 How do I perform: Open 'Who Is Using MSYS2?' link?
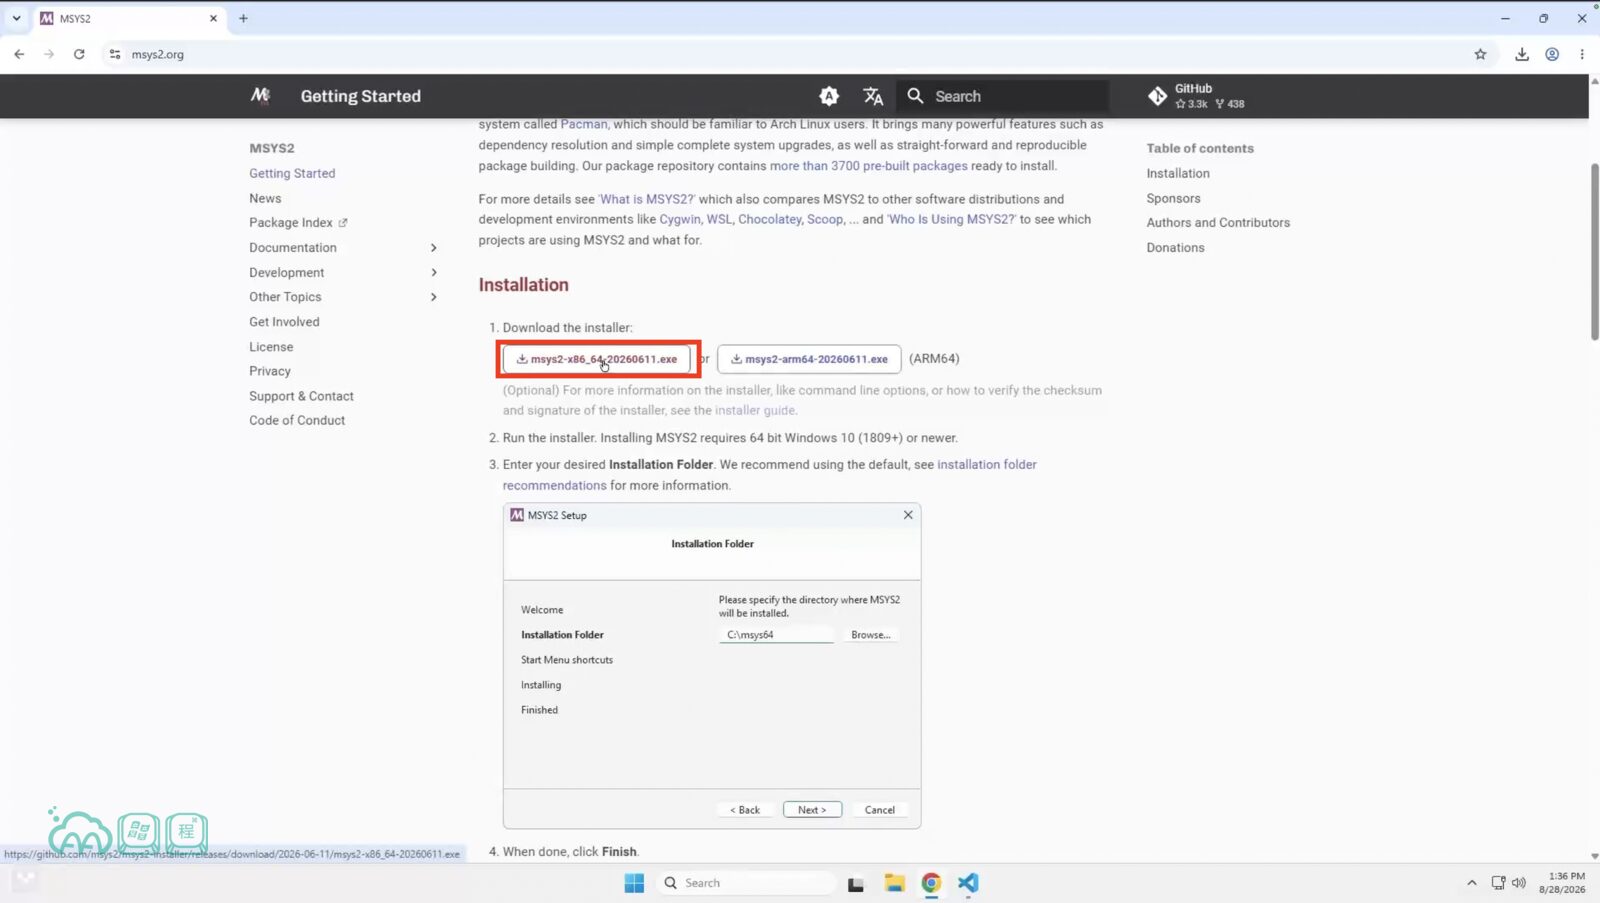coord(951,219)
